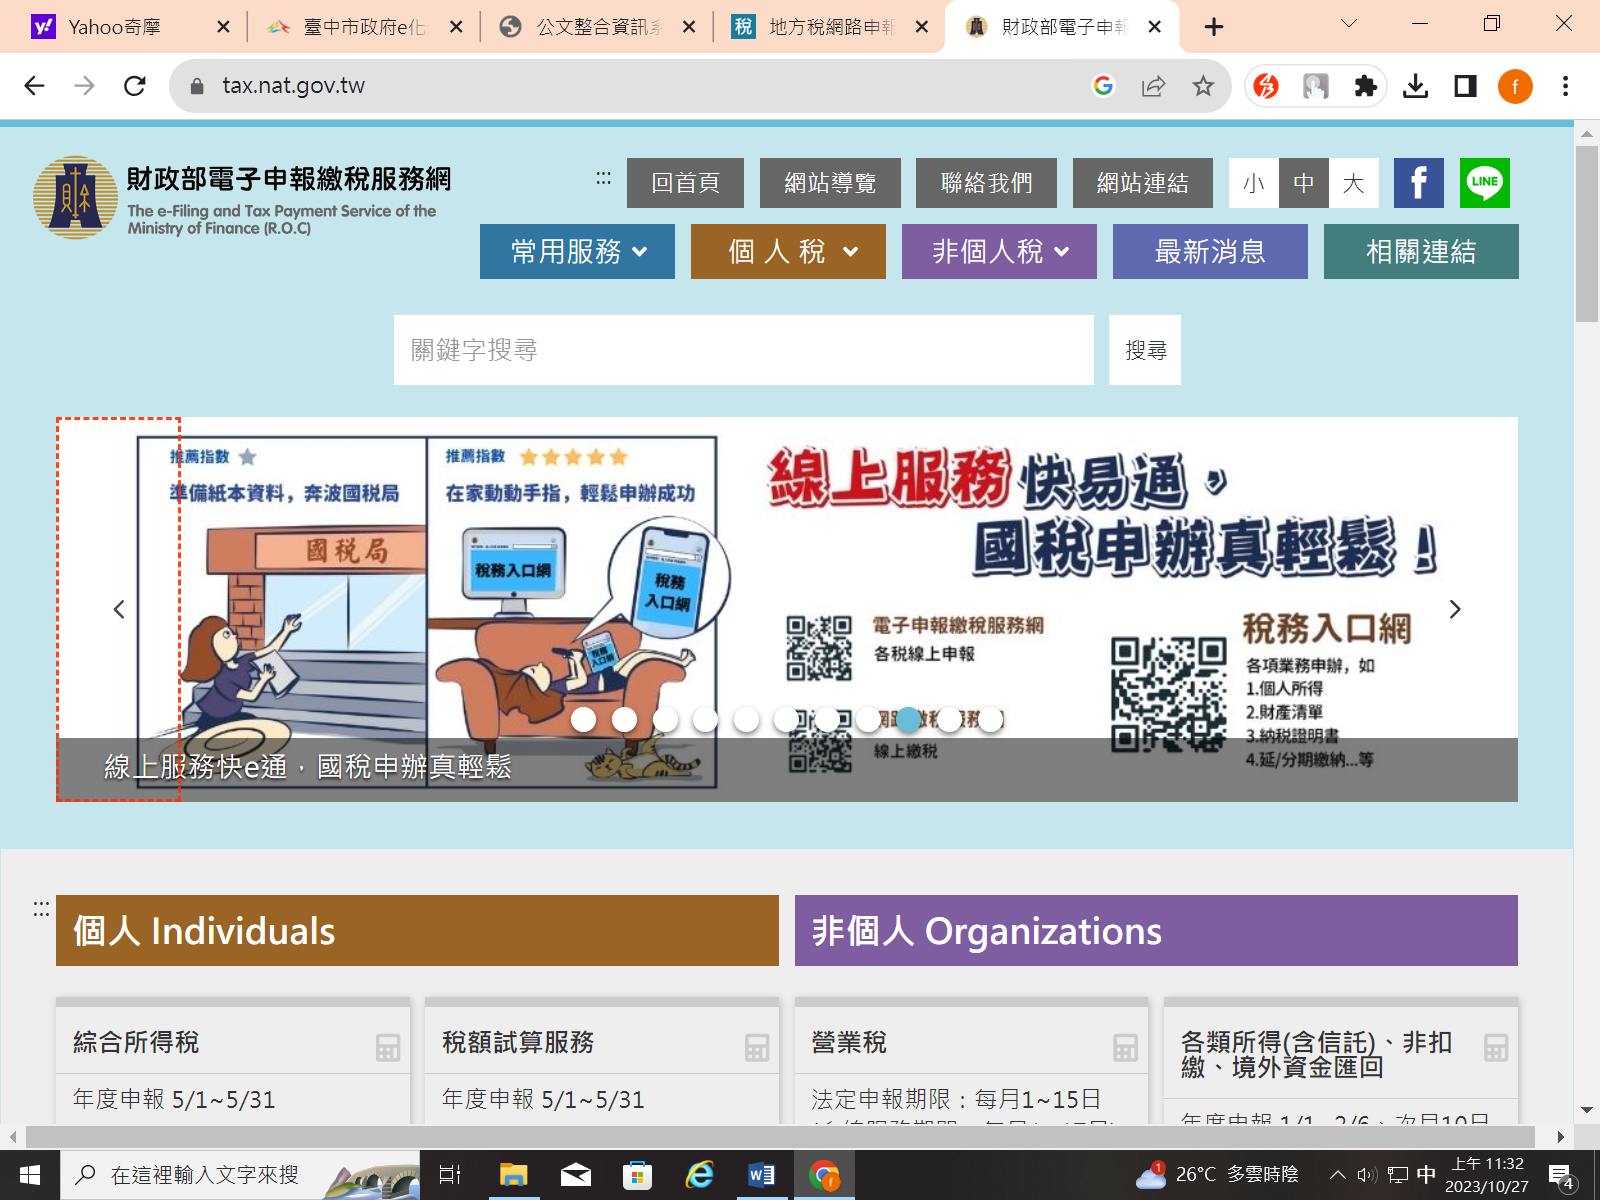Select the fifth carousel slide dot
This screenshot has width=1600, height=1200.
pyautogui.click(x=746, y=719)
